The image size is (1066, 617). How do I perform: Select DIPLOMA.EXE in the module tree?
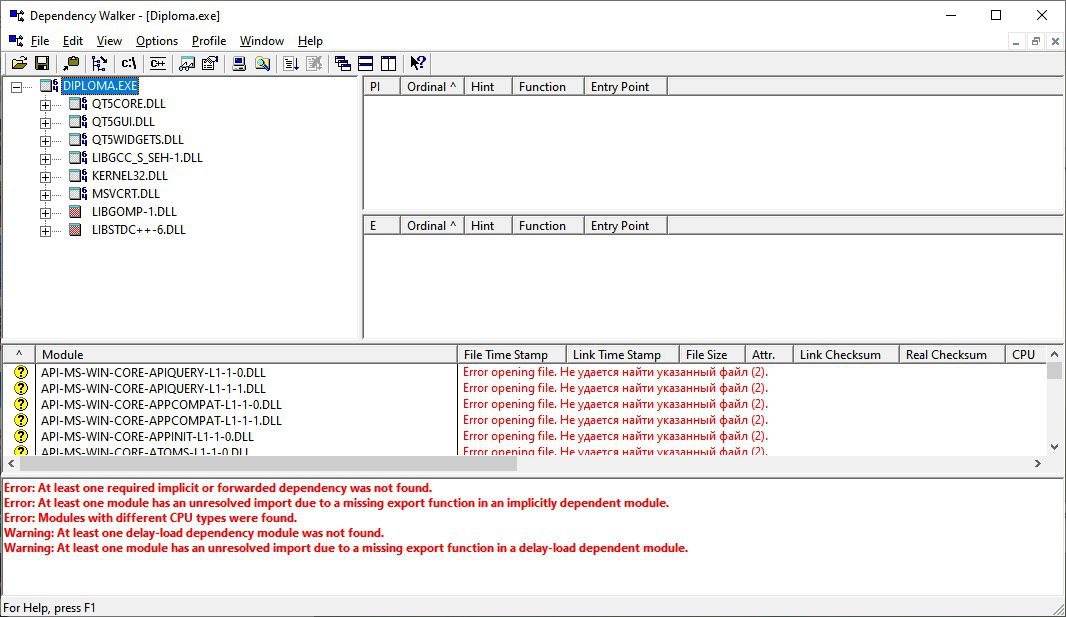[x=100, y=86]
